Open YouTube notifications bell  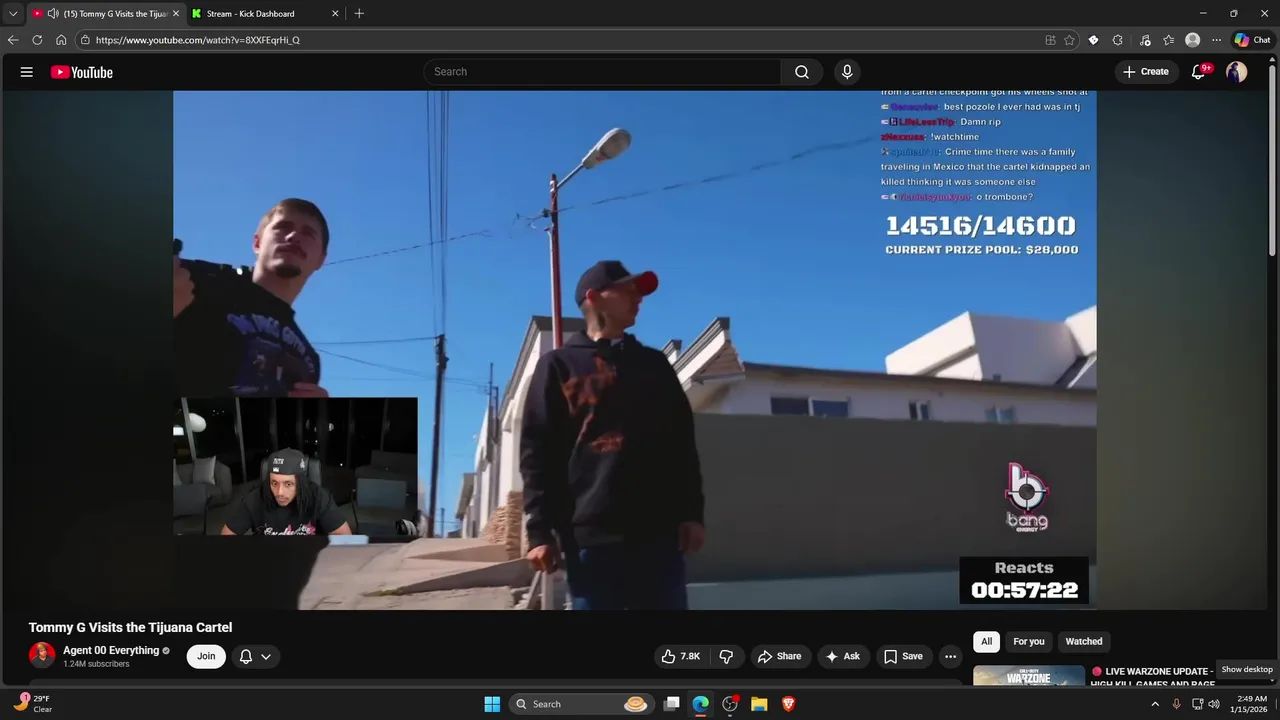(x=1199, y=72)
